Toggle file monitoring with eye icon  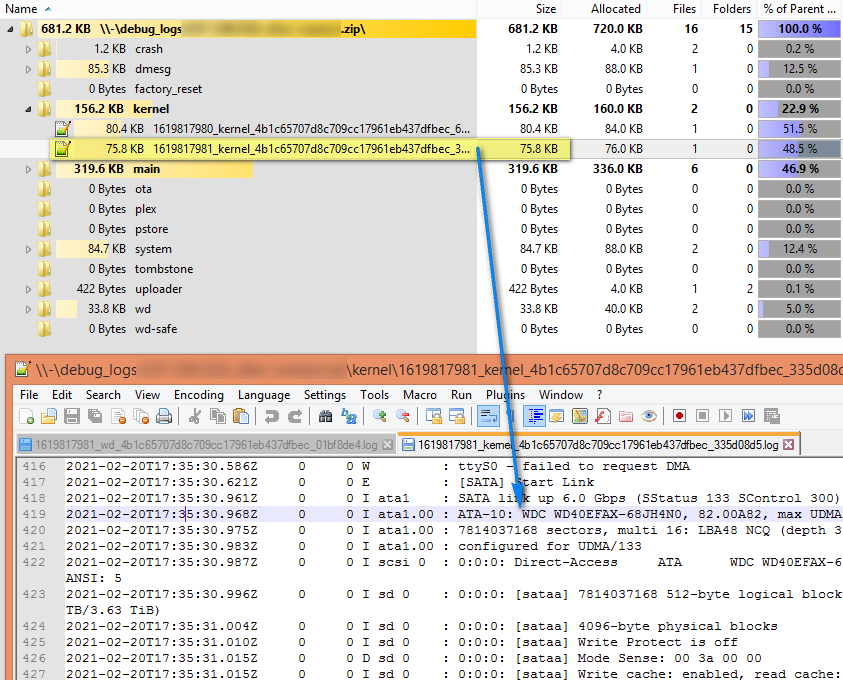pos(649,416)
